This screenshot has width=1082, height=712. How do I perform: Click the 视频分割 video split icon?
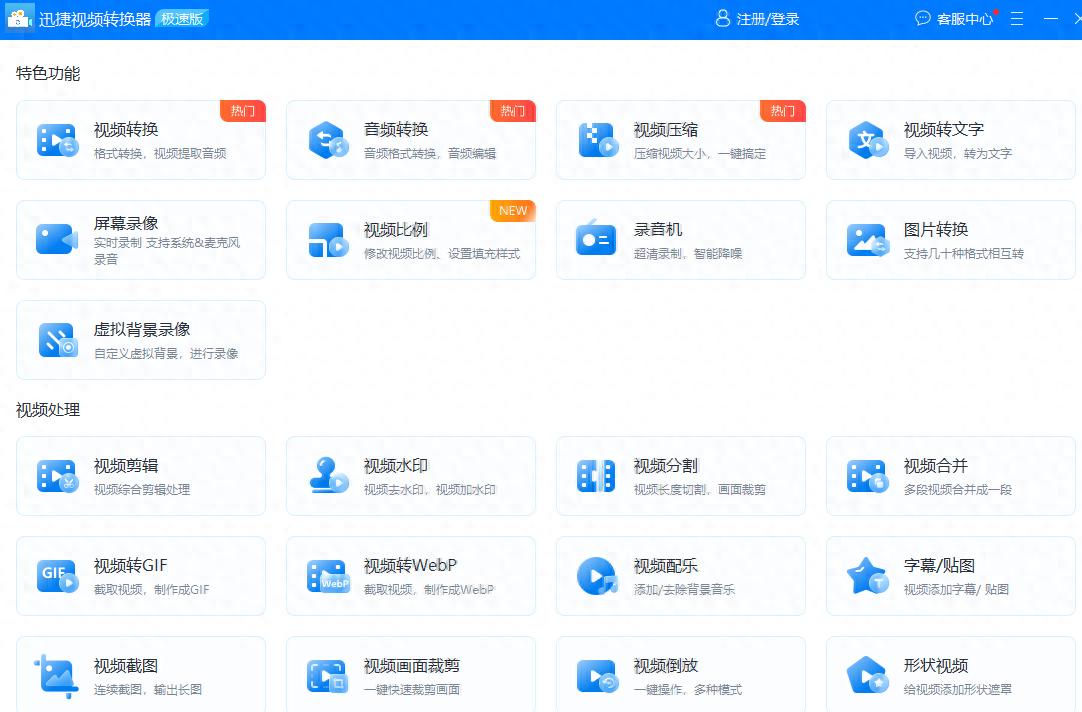tap(597, 476)
